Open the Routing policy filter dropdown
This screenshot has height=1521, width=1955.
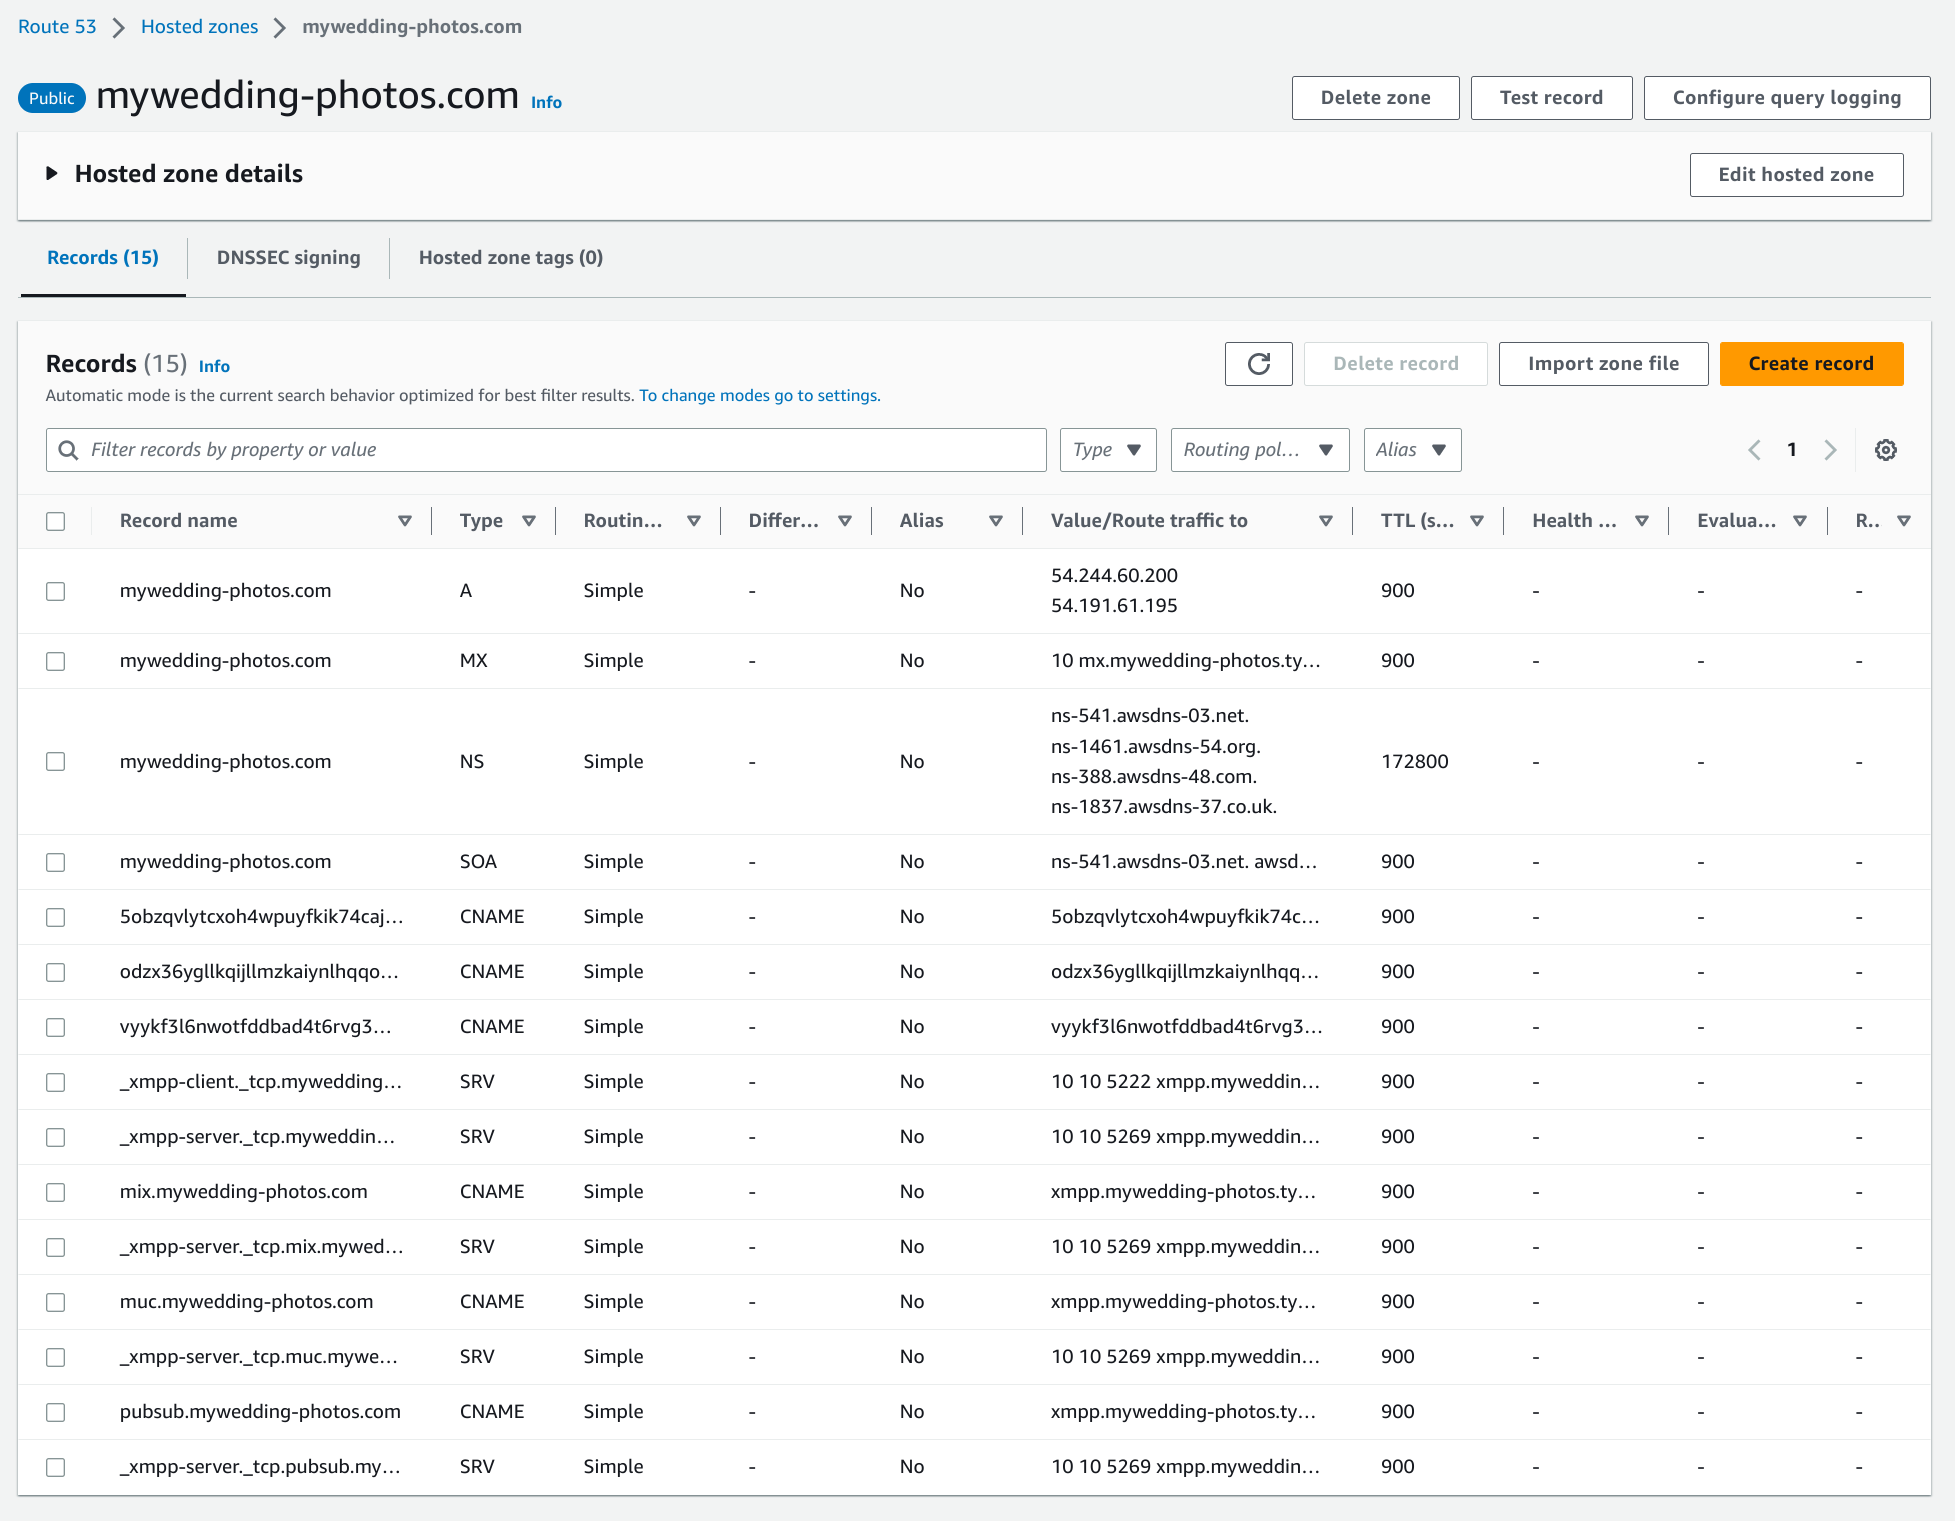pos(1260,450)
